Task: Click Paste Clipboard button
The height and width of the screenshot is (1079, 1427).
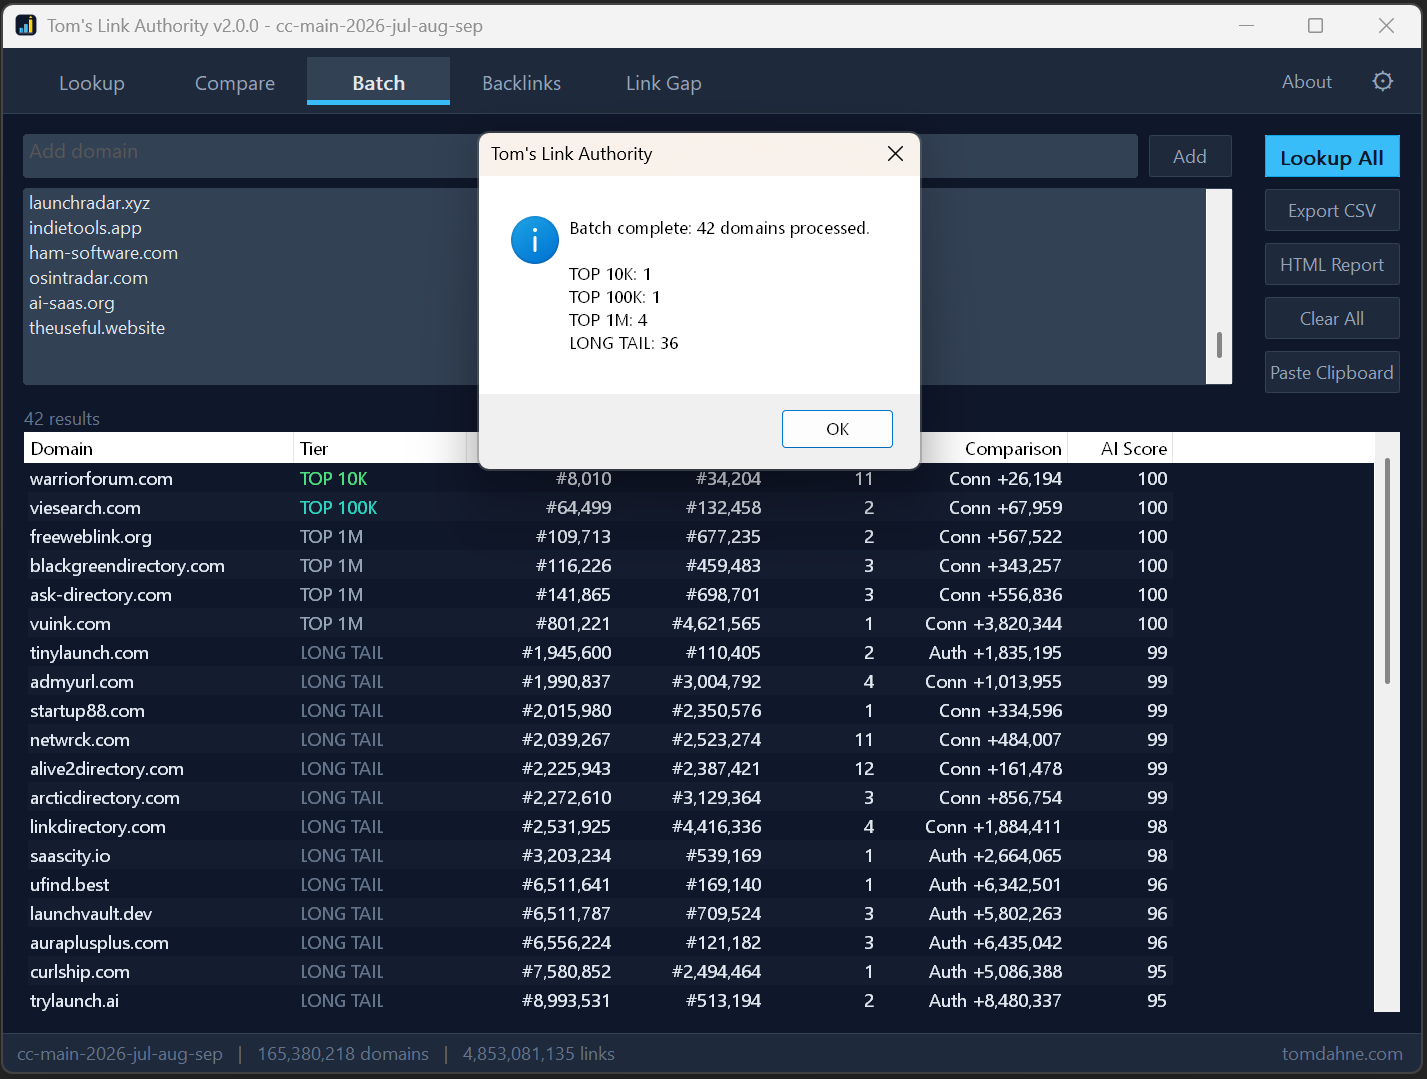Action: 1332,373
